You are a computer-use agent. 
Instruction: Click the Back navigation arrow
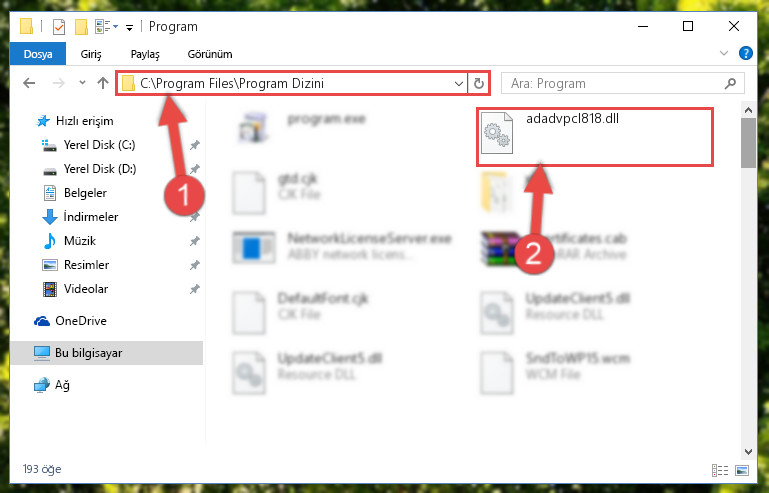(x=29, y=83)
